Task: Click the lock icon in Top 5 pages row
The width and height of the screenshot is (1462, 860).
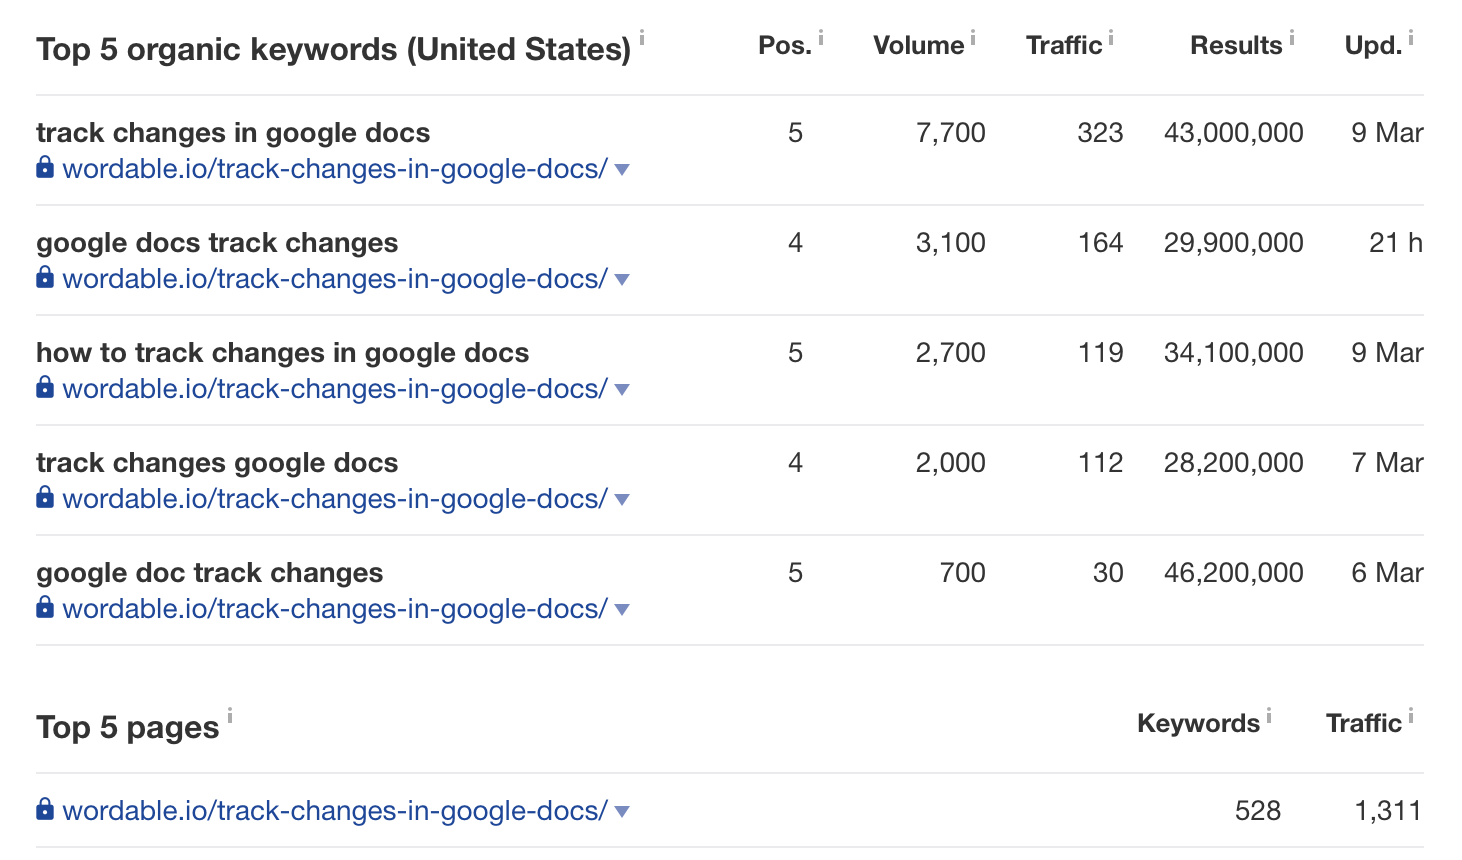Action: (x=45, y=809)
